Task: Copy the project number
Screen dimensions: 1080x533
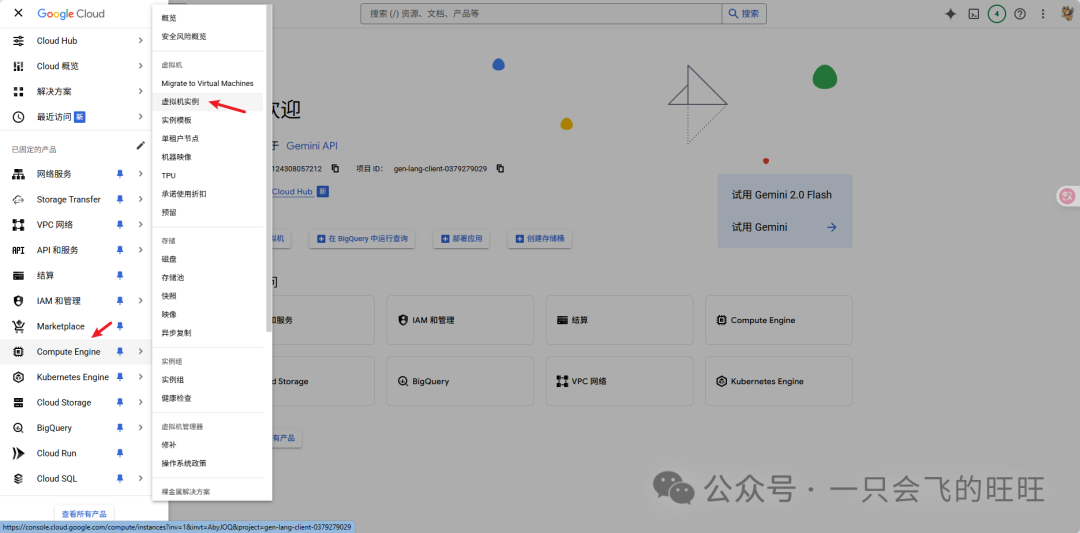Action: click(335, 169)
